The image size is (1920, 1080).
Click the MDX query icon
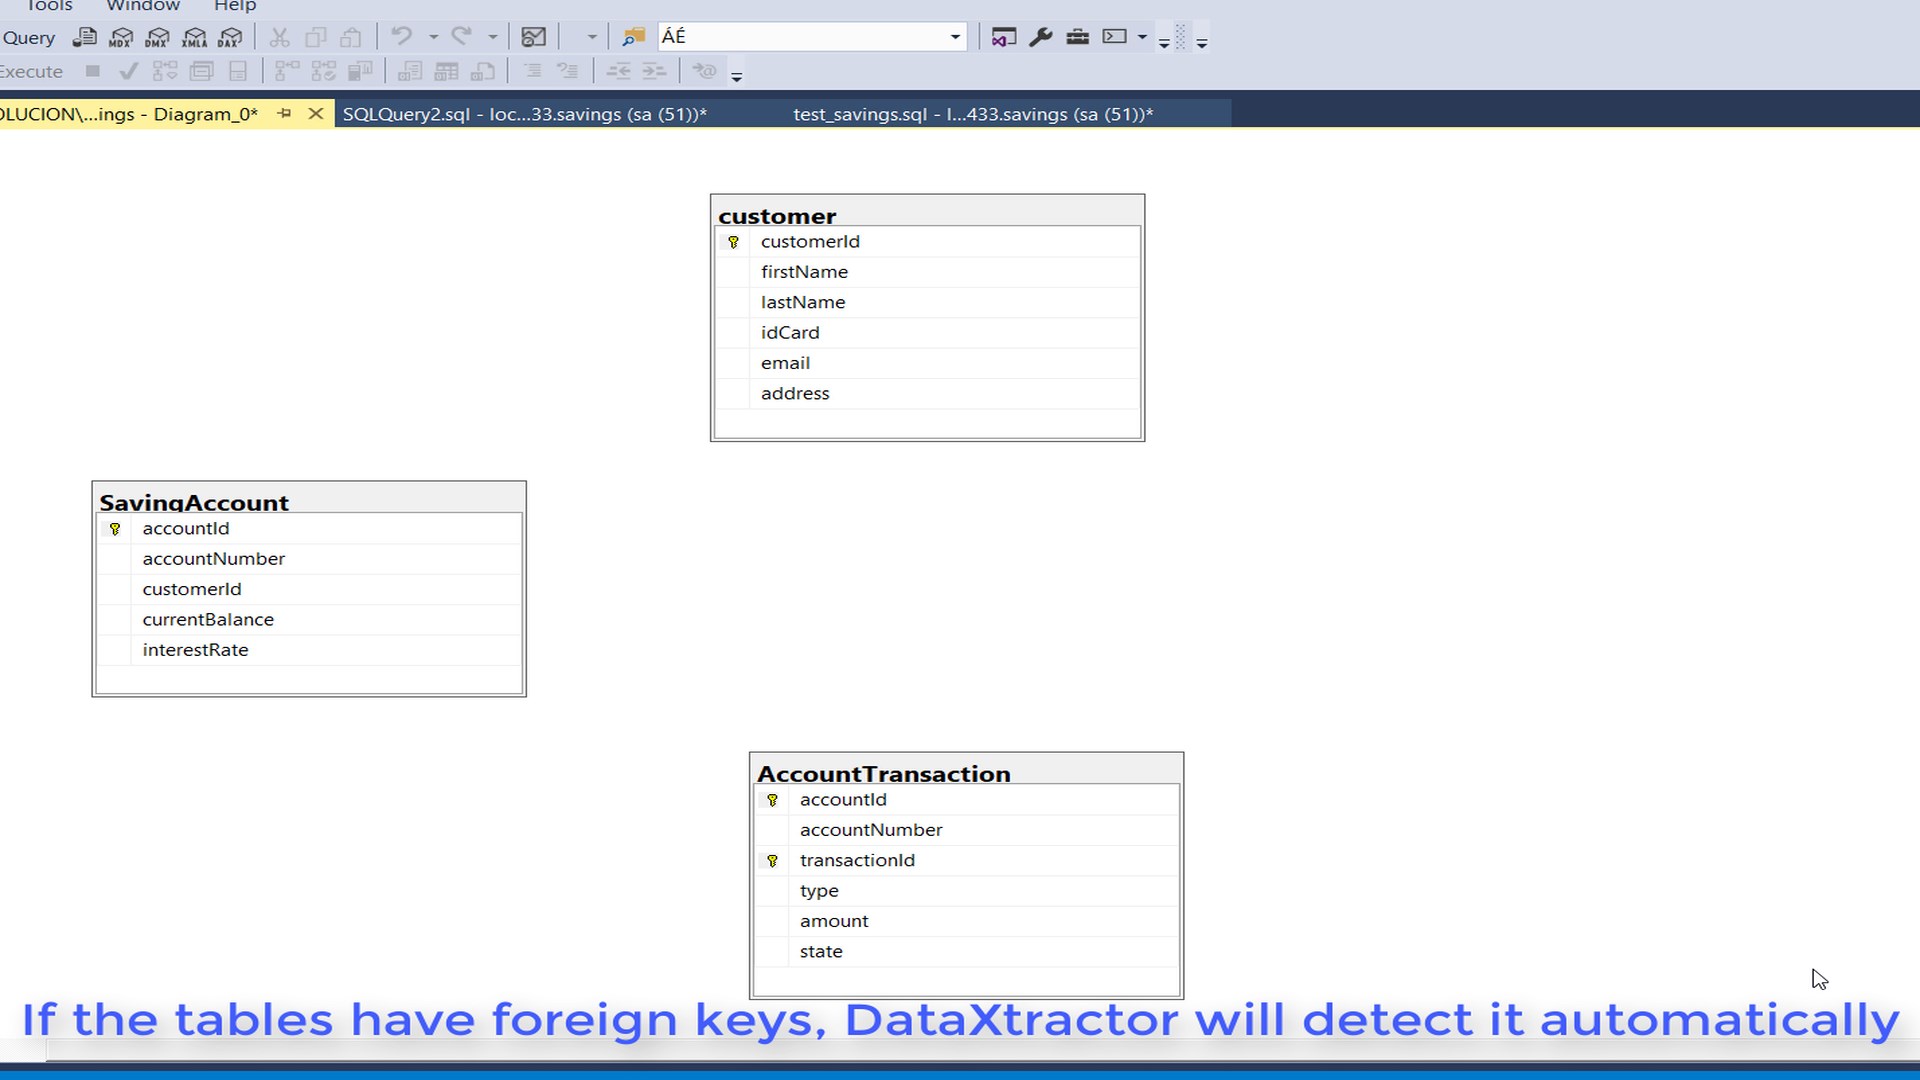coord(121,38)
